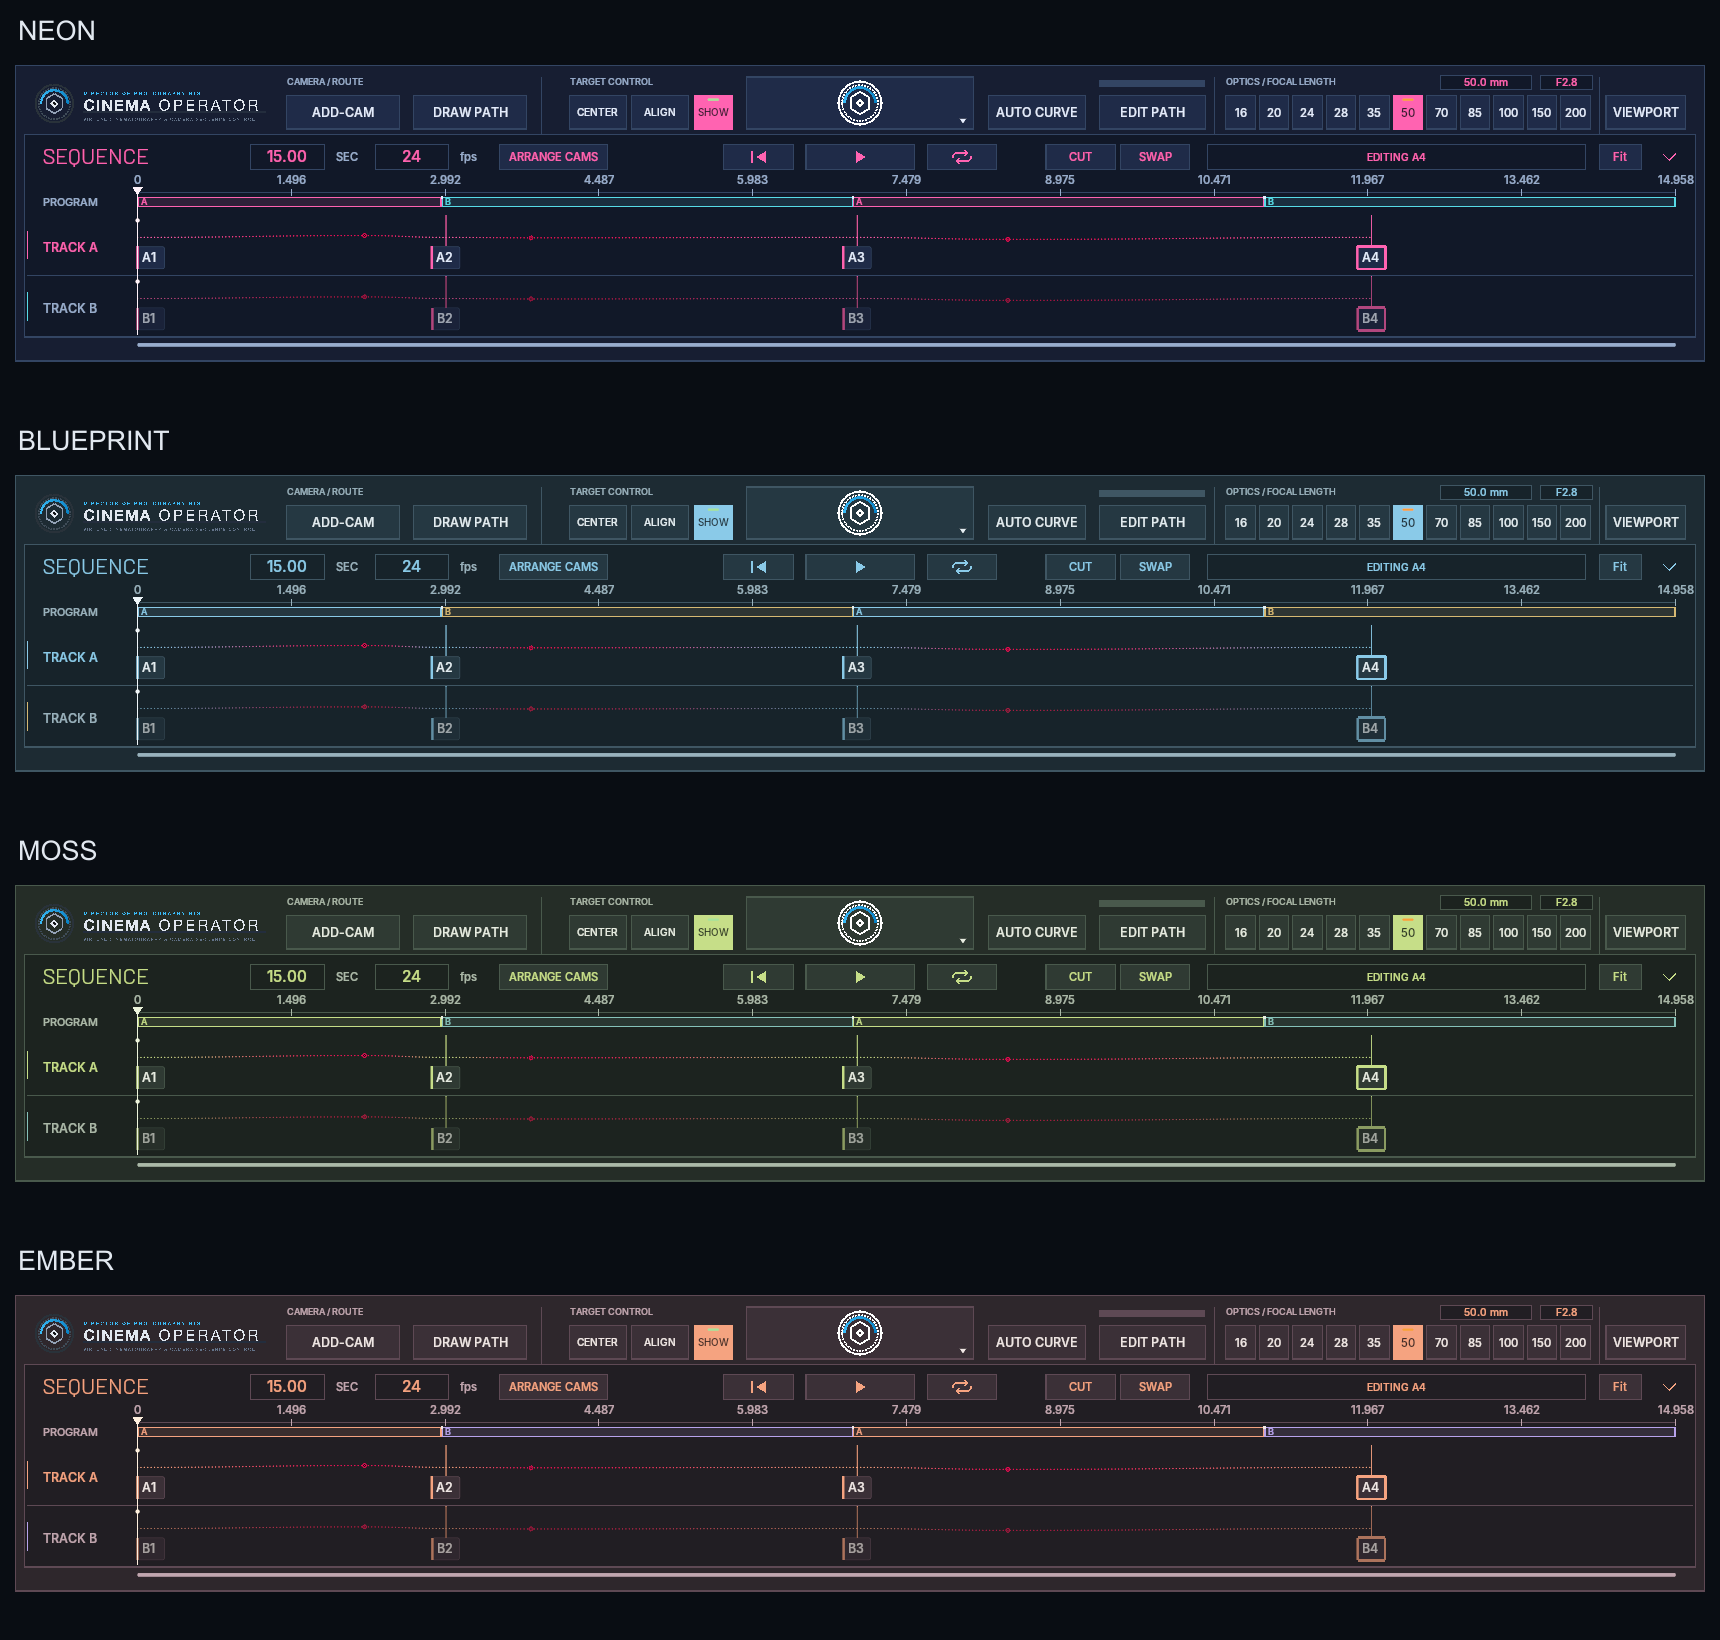Click ARRANGE CAMS in the Ember panel
The height and width of the screenshot is (1640, 1720).
tap(553, 1387)
